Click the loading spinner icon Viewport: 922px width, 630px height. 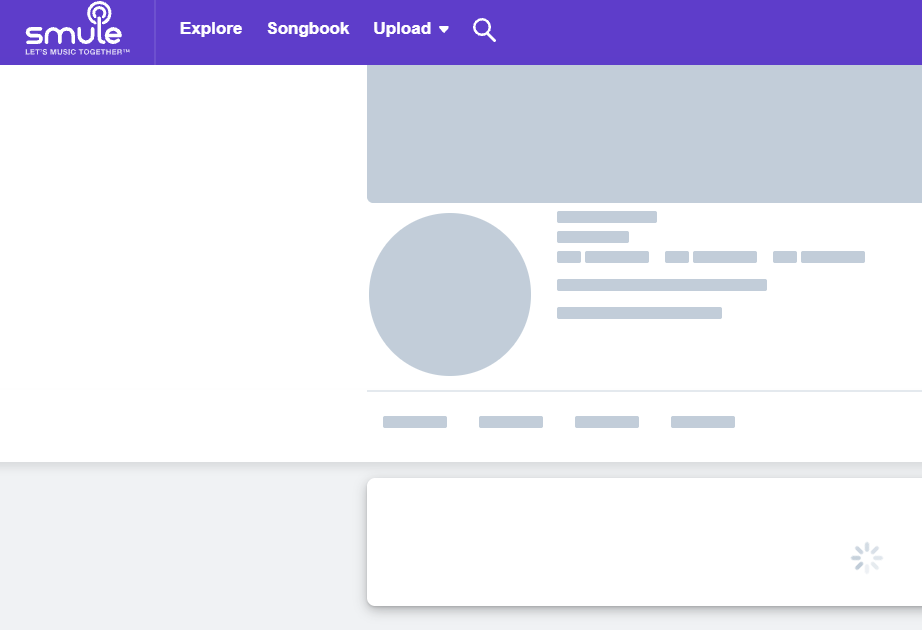pyautogui.click(x=866, y=558)
